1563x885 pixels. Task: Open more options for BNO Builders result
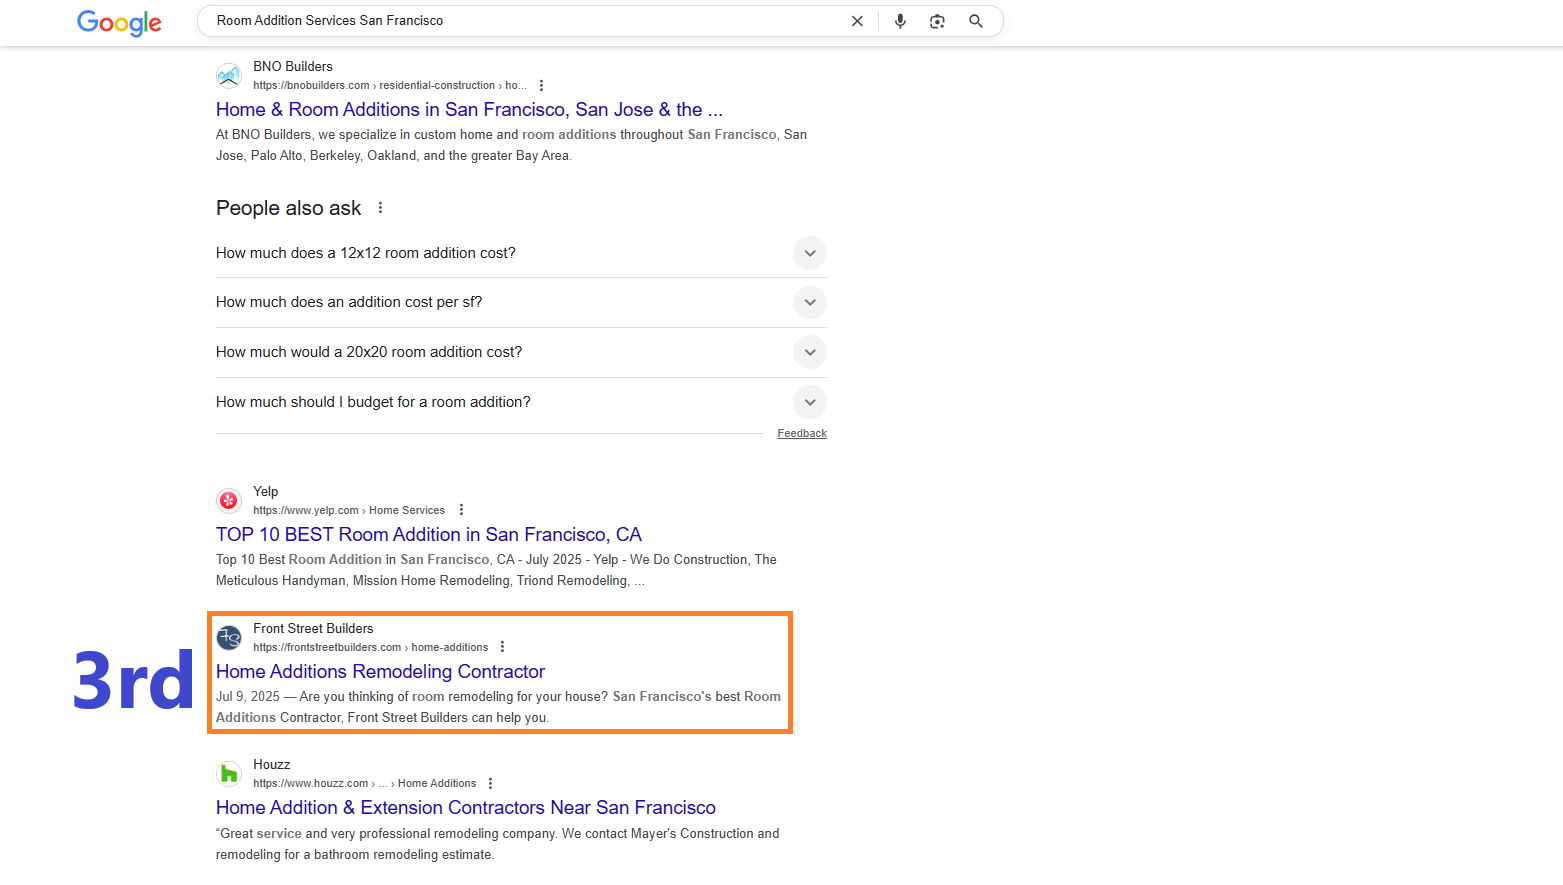(x=541, y=86)
